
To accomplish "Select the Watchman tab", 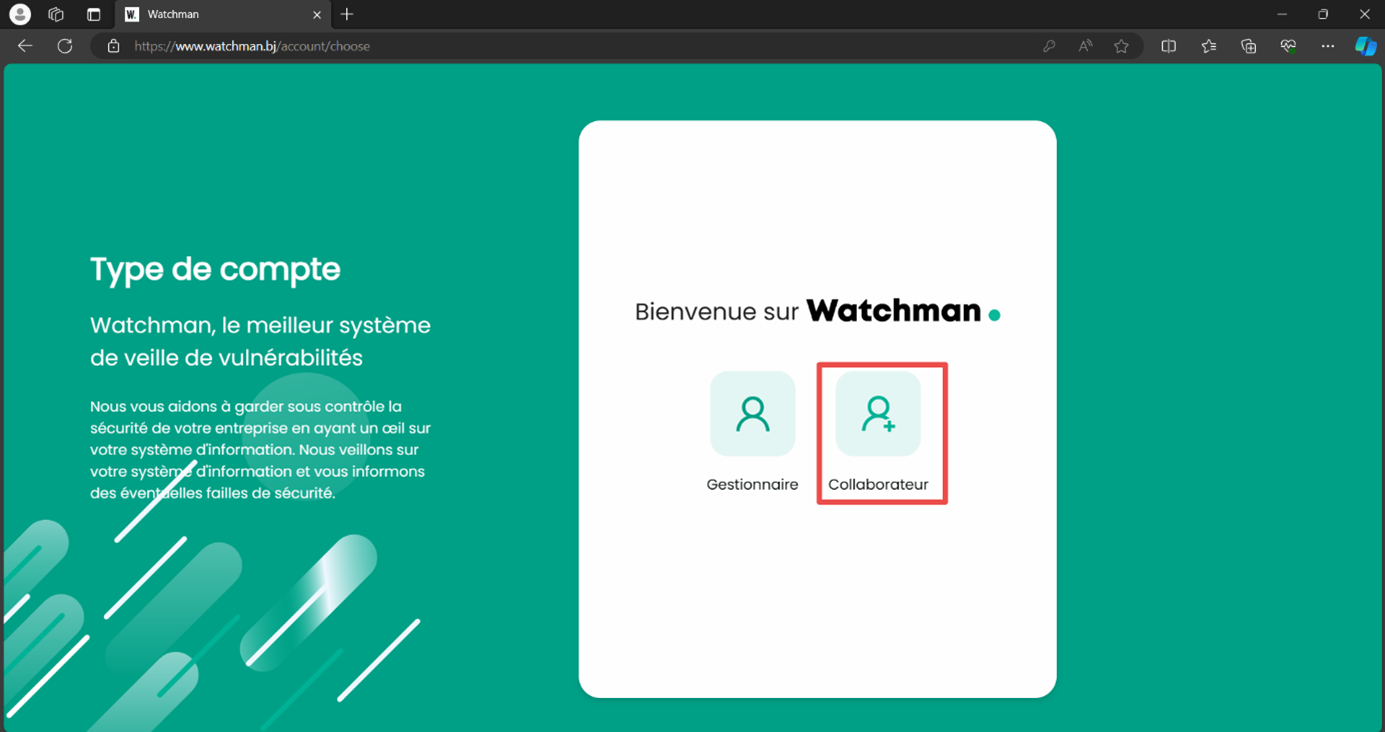I will coord(223,14).
